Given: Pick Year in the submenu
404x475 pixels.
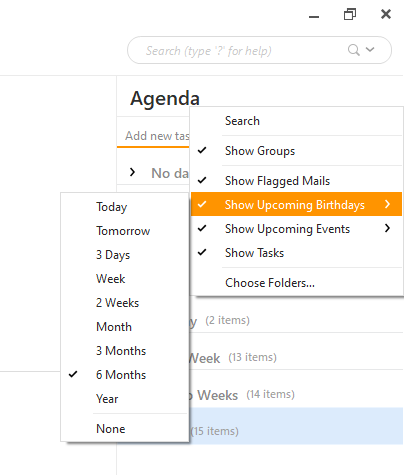Looking at the screenshot, I should (x=125, y=399).
